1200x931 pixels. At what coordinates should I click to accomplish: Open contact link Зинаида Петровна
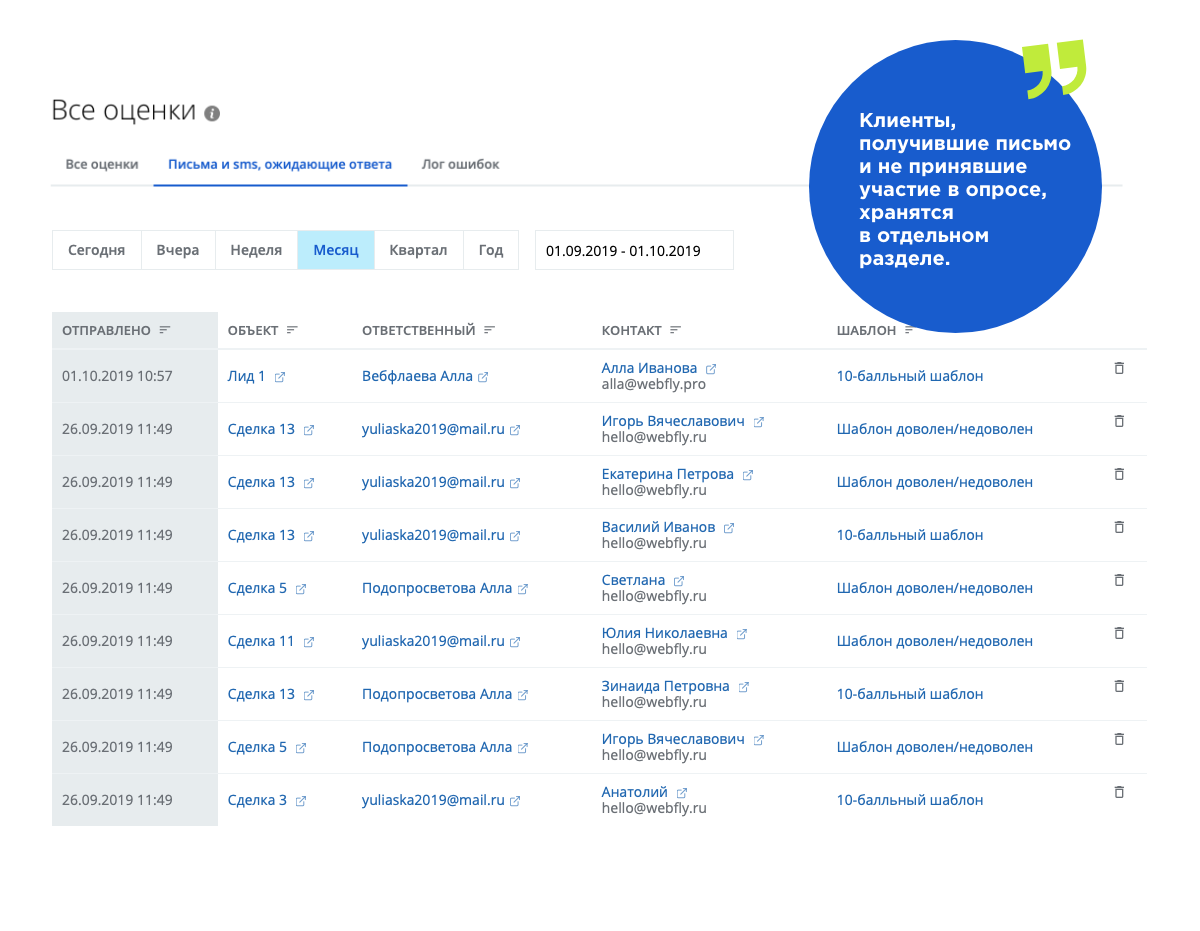tap(666, 686)
